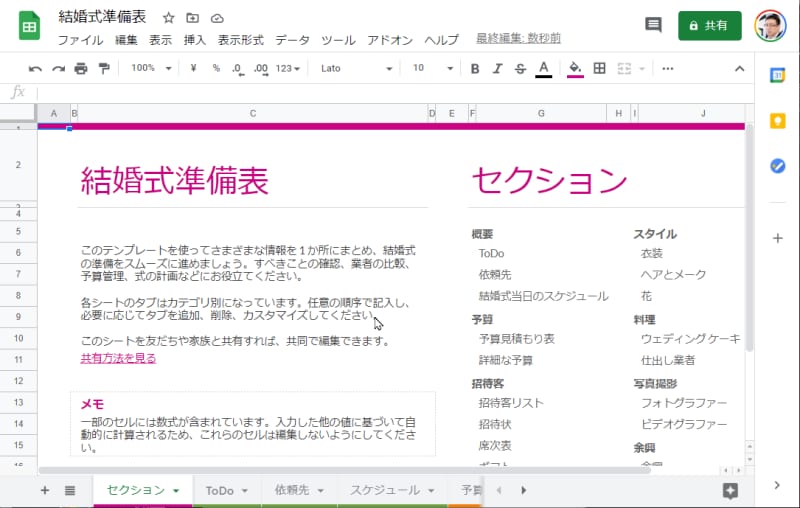
Task: Open Google Tasks side panel icon
Action: coord(777,166)
